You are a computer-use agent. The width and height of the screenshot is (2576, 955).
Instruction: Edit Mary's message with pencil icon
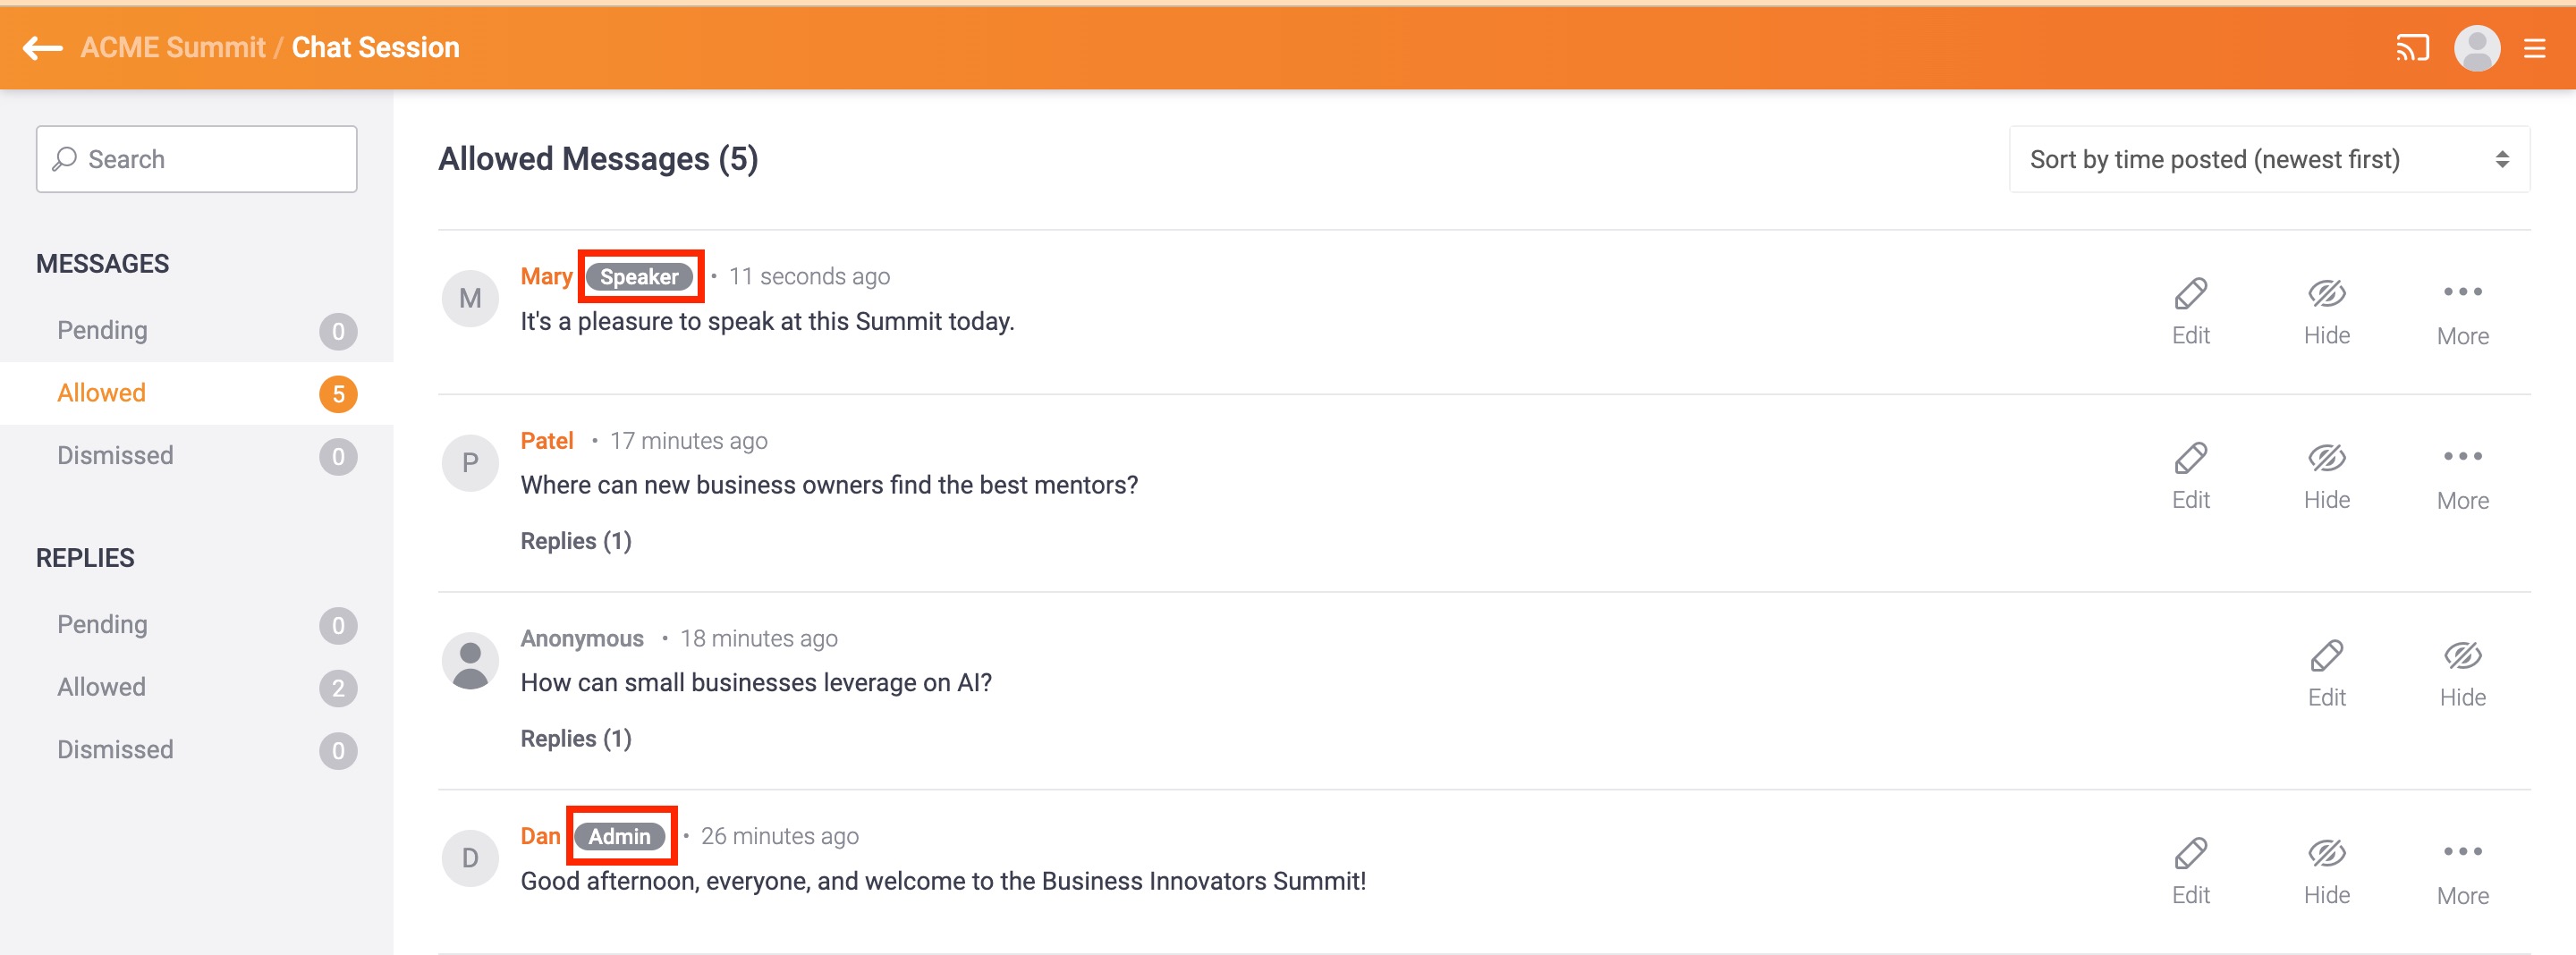click(2190, 311)
